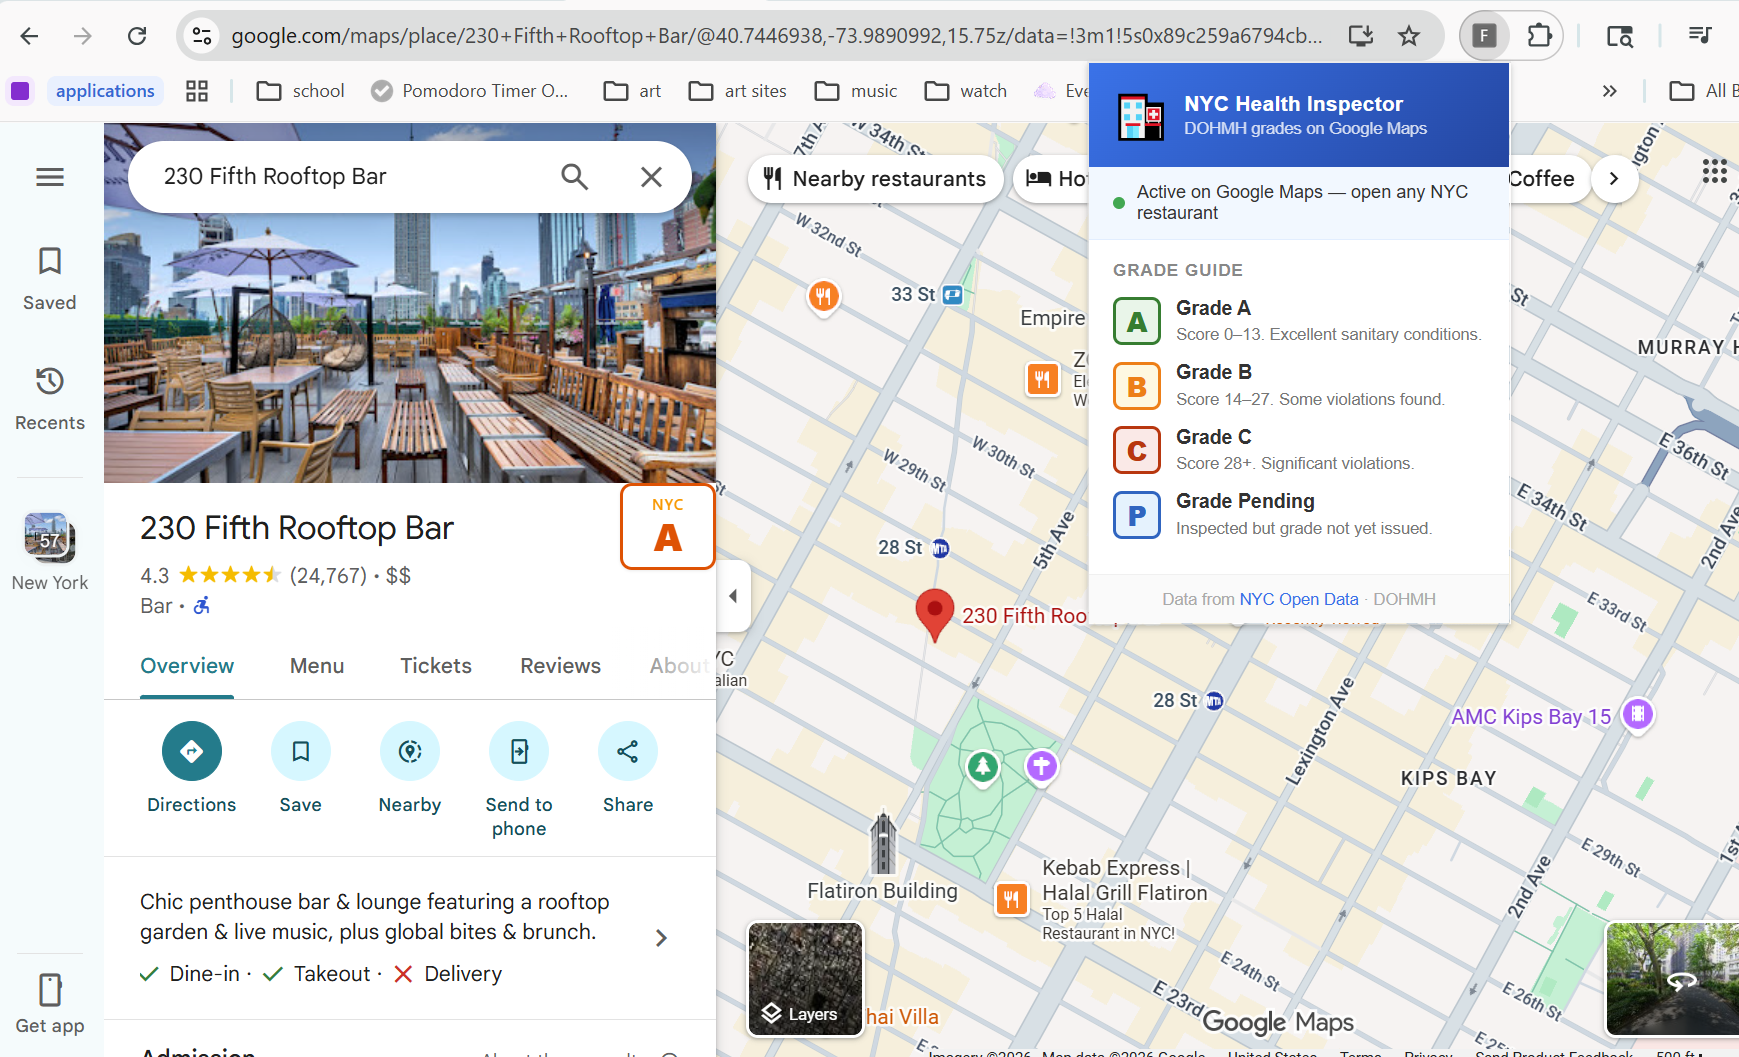Show more map category chips arrow
The image size is (1739, 1057).
point(1613,179)
